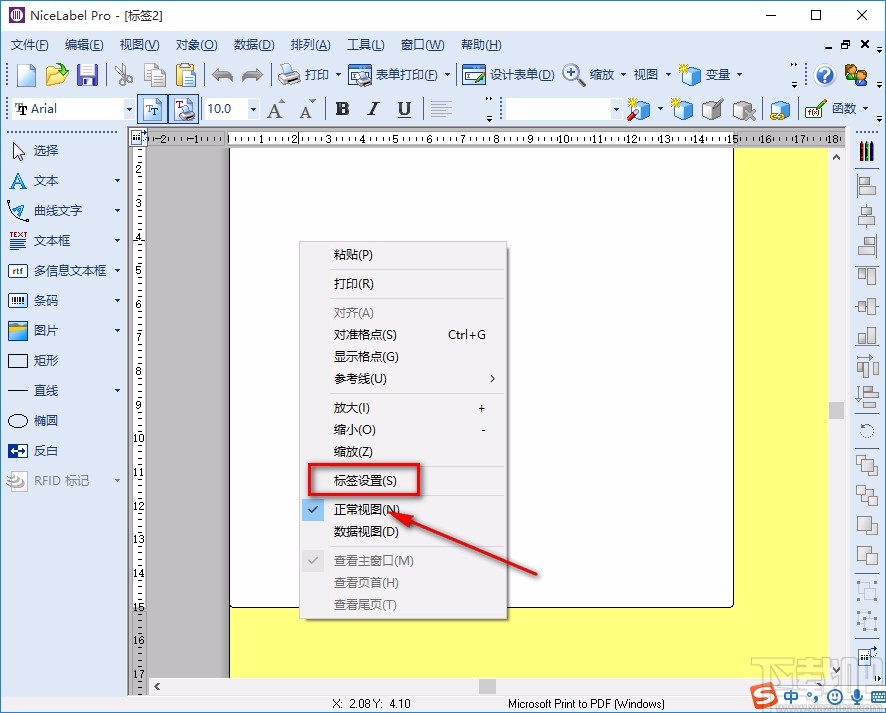The image size is (886, 713).
Task: Click the 表单打印(F) button
Action: pyautogui.click(x=393, y=75)
